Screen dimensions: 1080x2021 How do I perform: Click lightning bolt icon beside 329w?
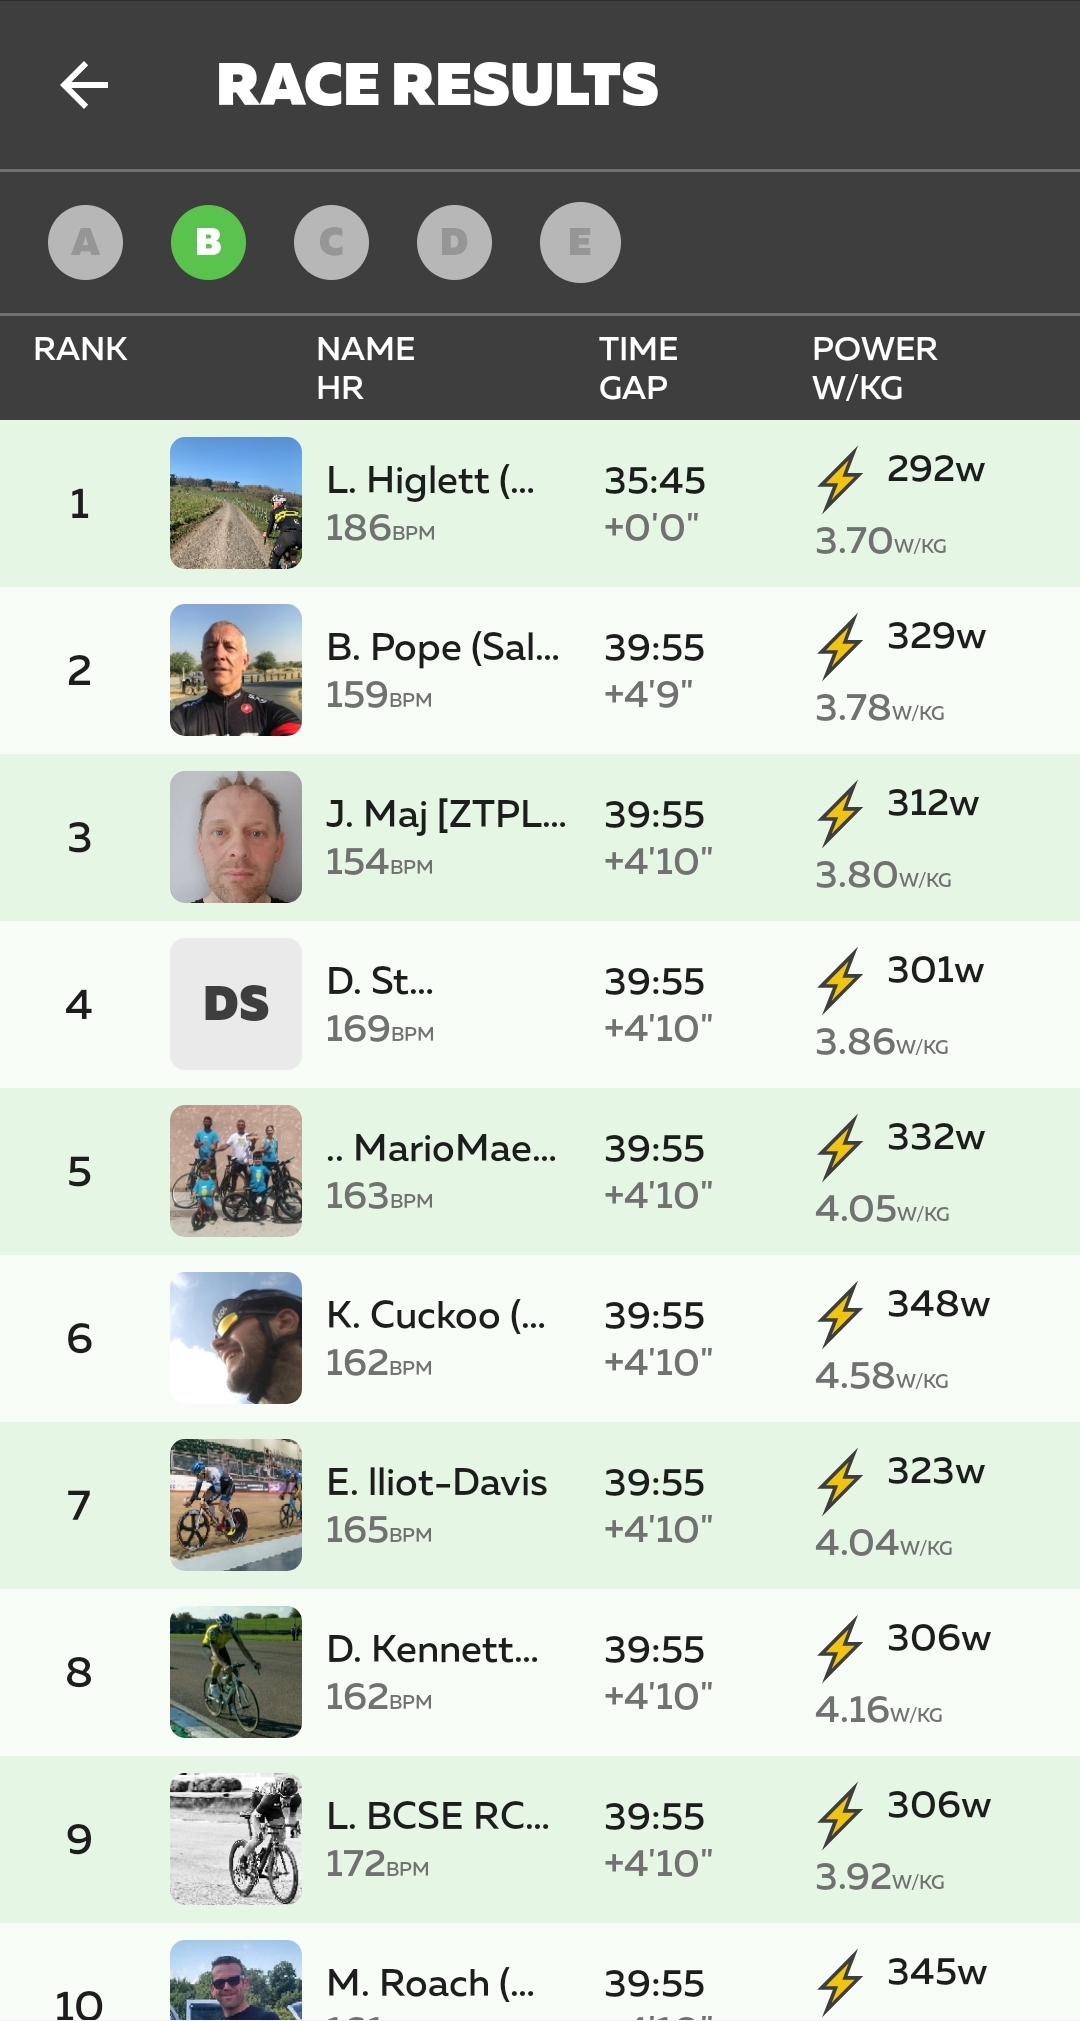[840, 646]
